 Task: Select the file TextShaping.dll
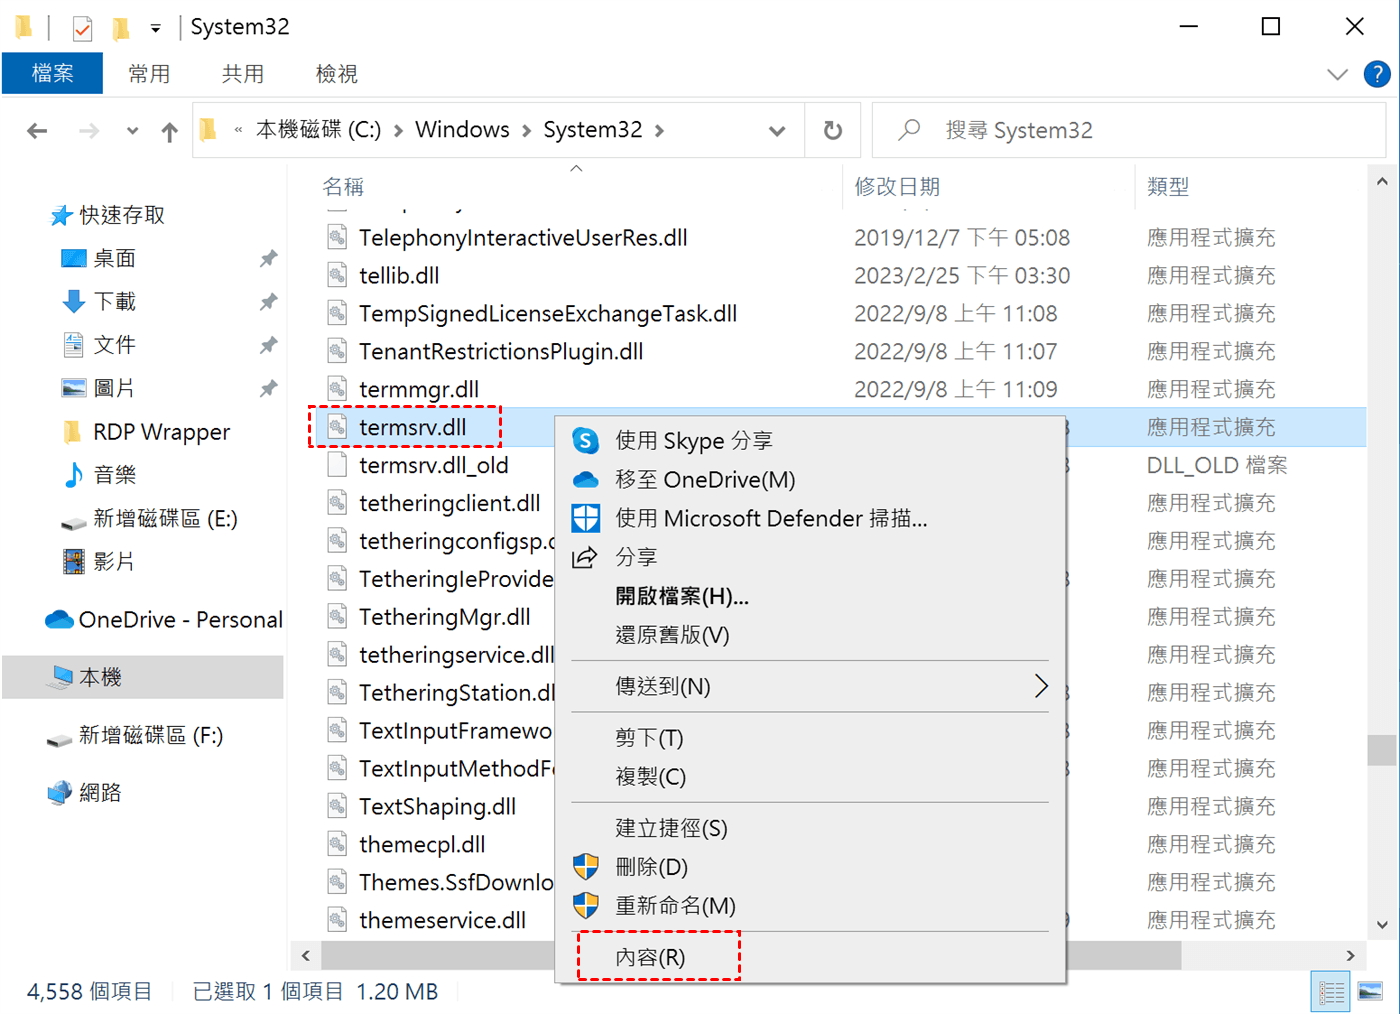(x=437, y=806)
